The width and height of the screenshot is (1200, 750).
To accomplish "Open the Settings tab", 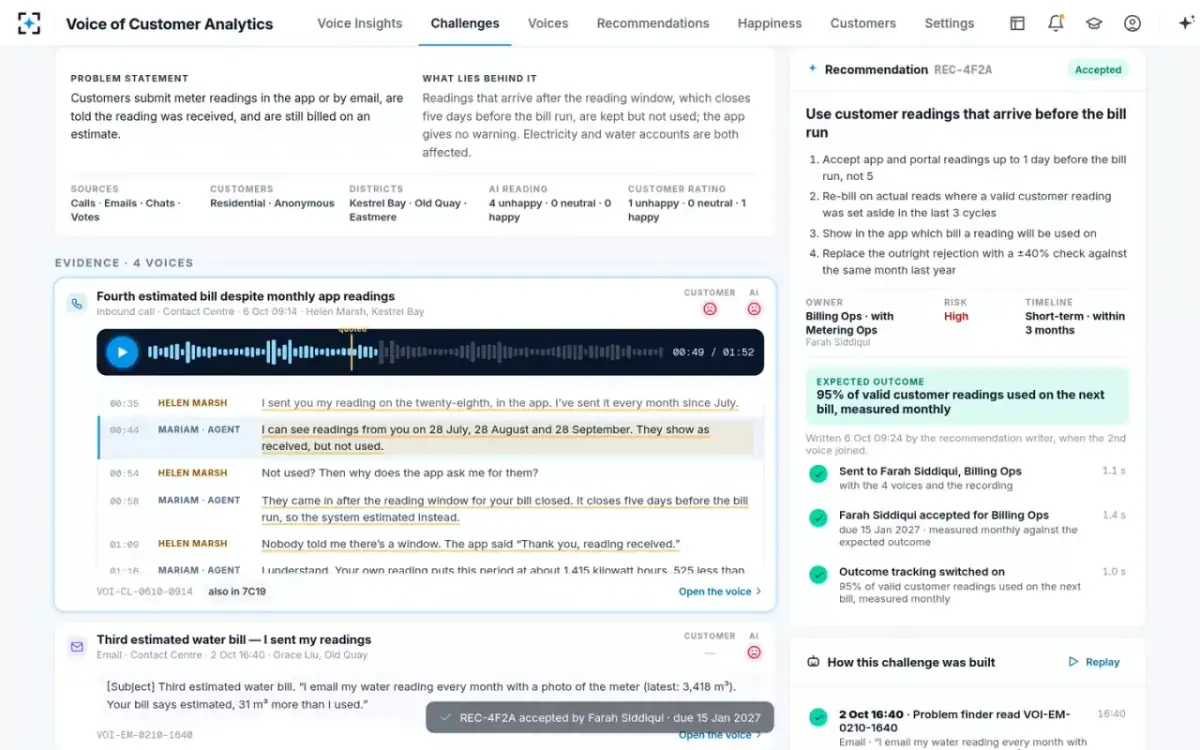I will coord(949,23).
